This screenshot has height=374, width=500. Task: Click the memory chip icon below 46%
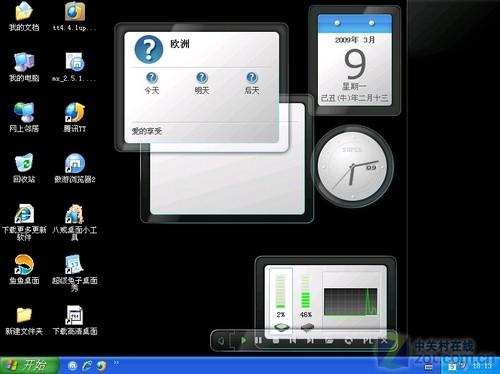coord(307,327)
